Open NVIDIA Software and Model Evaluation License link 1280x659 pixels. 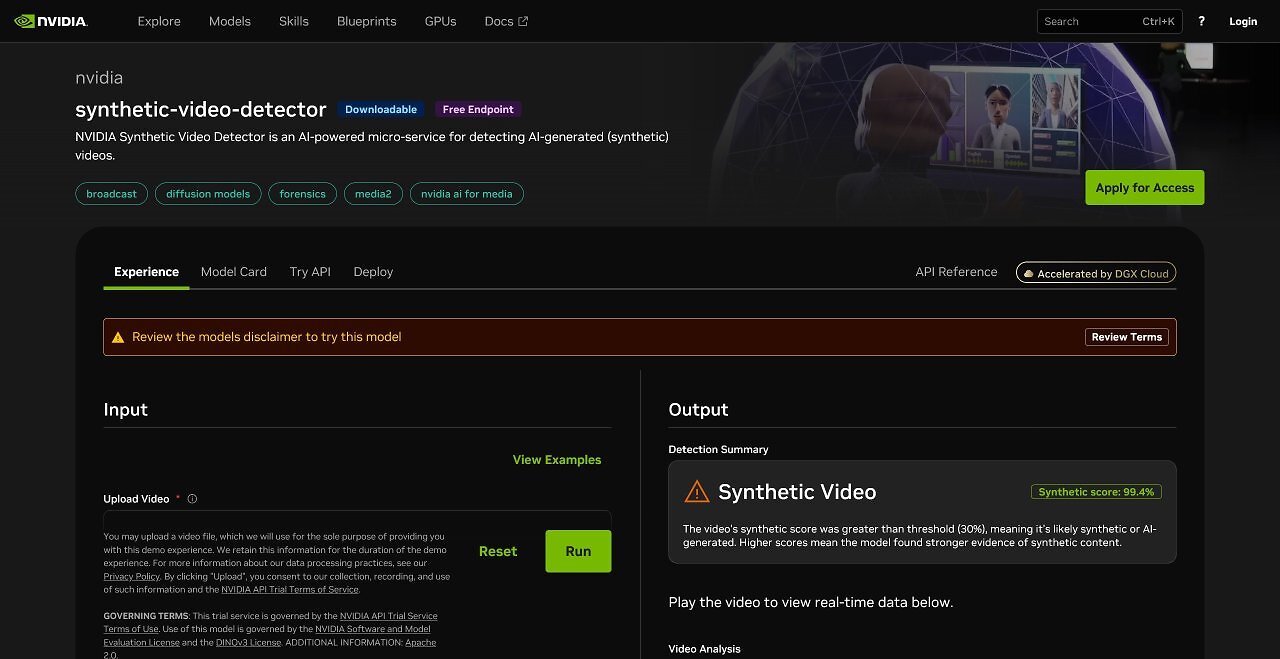pos(267,635)
